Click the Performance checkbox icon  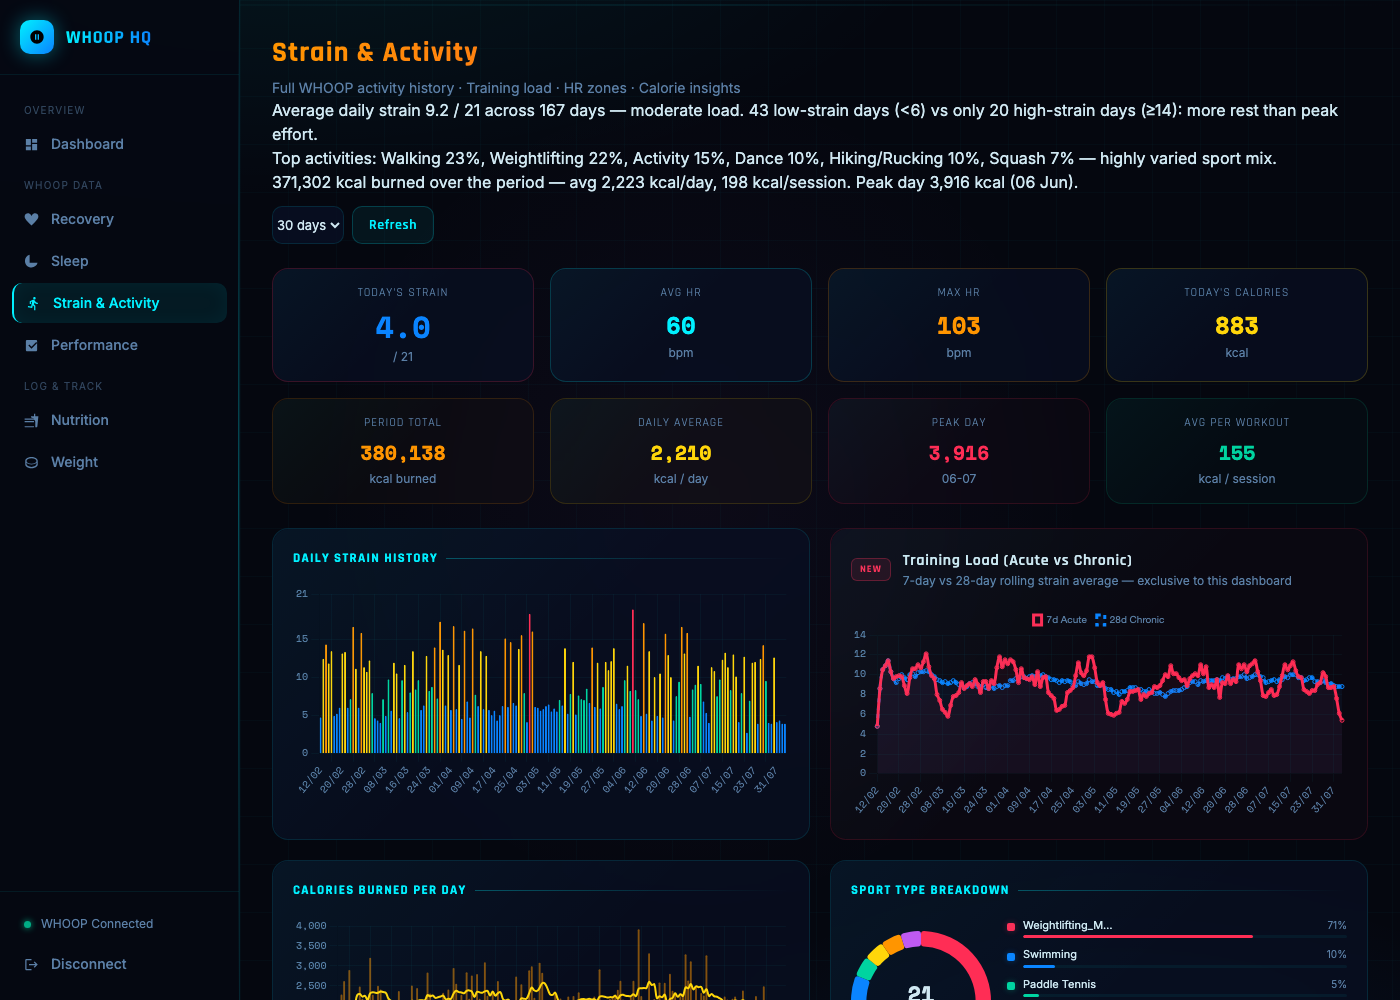click(x=31, y=345)
